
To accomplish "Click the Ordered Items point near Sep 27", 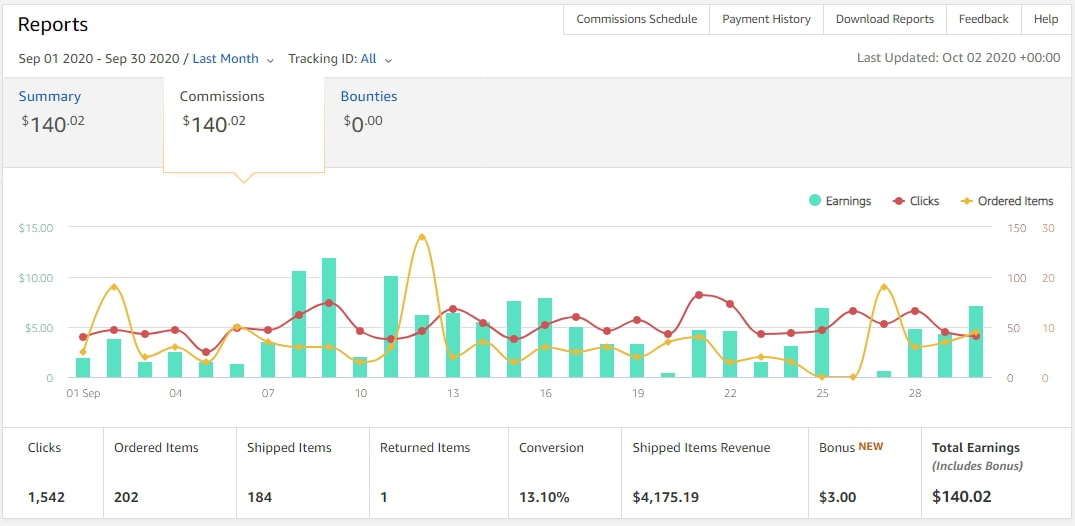I will click(884, 287).
